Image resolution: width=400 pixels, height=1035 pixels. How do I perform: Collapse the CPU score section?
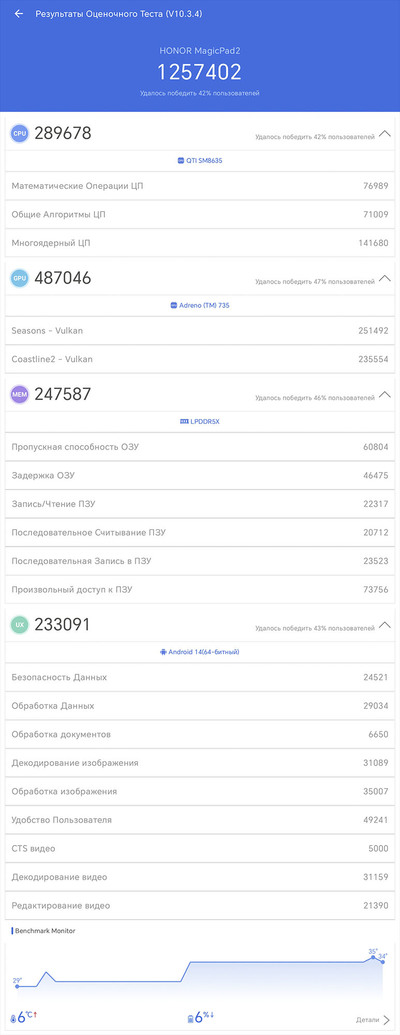coord(385,135)
